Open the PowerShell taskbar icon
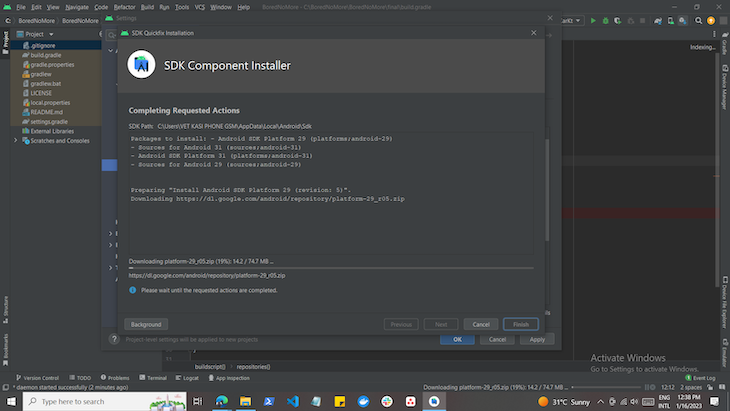The image size is (730, 411). (x=269, y=401)
